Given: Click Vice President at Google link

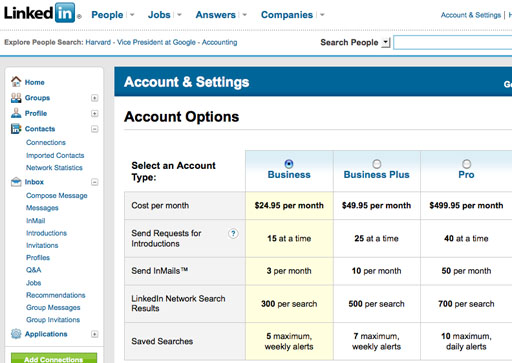Looking at the screenshot, I should pyautogui.click(x=156, y=42).
